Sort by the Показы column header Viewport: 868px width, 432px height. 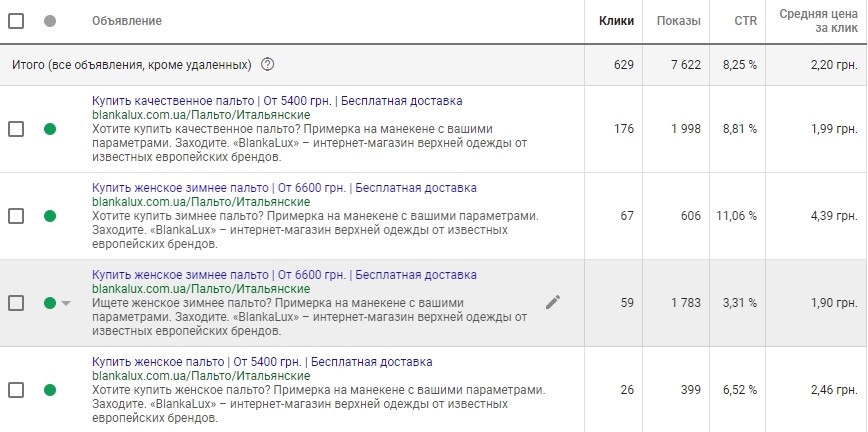pos(678,21)
